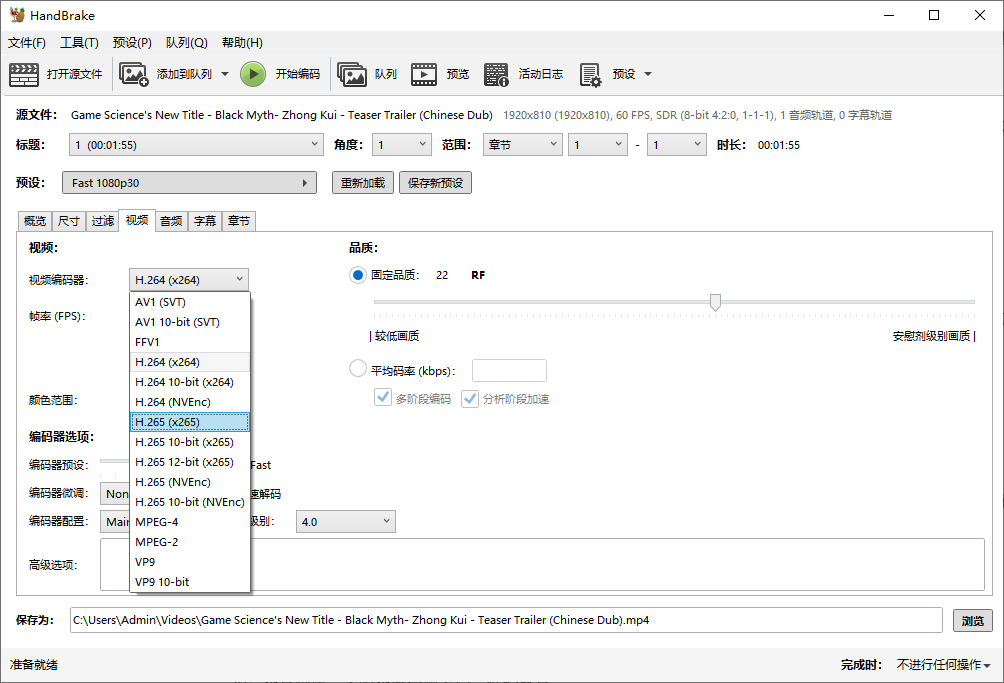Click the 添加到队列 image icon
The image size is (1004, 683).
[133, 74]
